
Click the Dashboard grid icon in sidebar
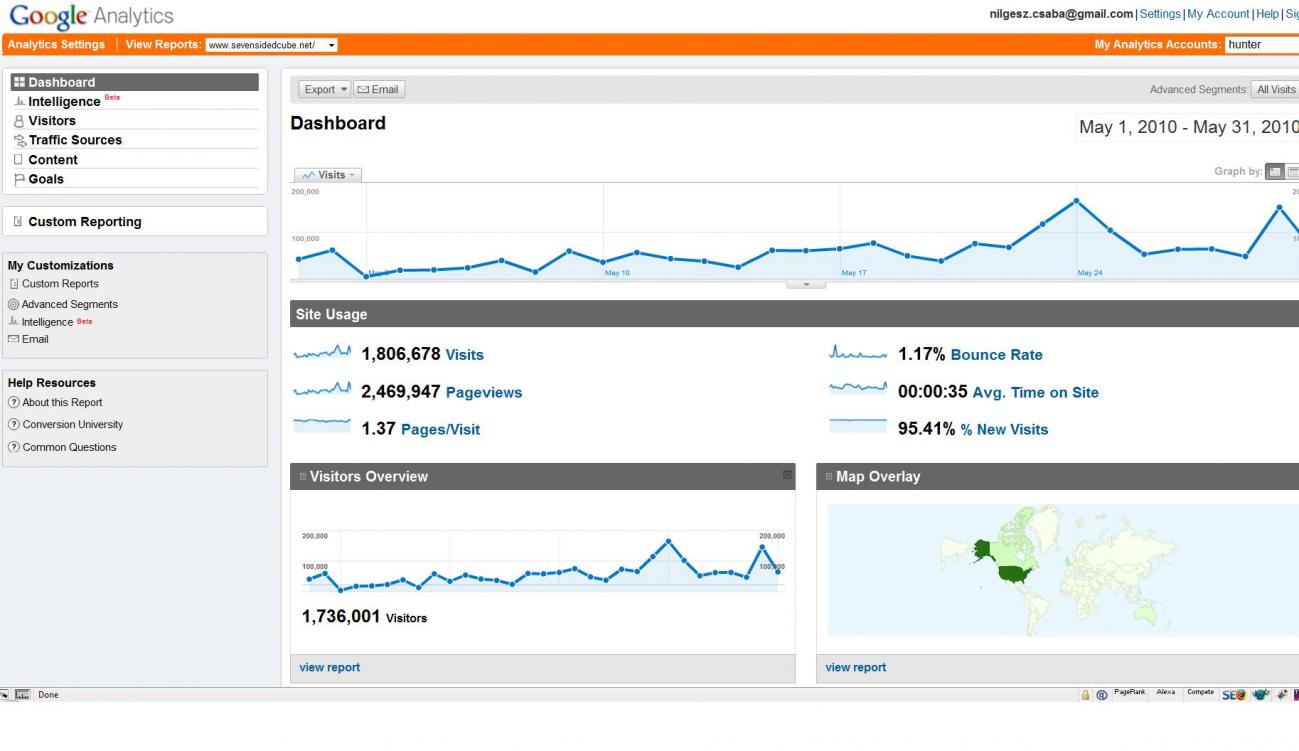[19, 82]
